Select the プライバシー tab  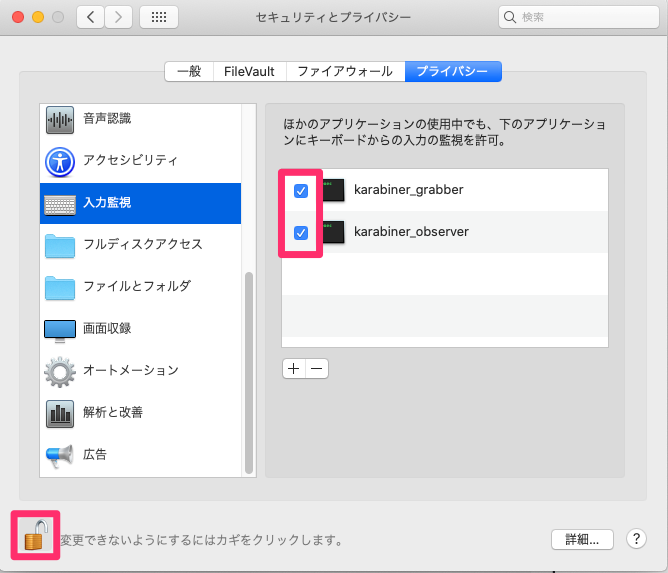(x=453, y=71)
